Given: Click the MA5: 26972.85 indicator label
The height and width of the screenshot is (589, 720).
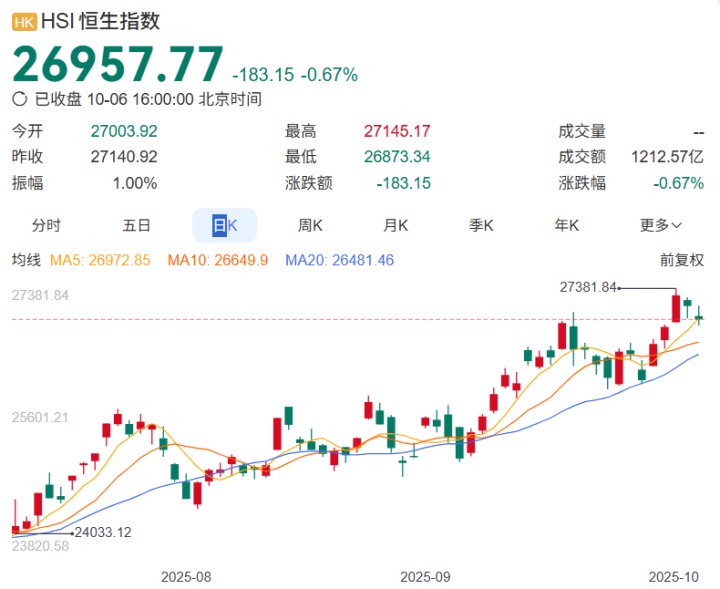Looking at the screenshot, I should pyautogui.click(x=100, y=260).
